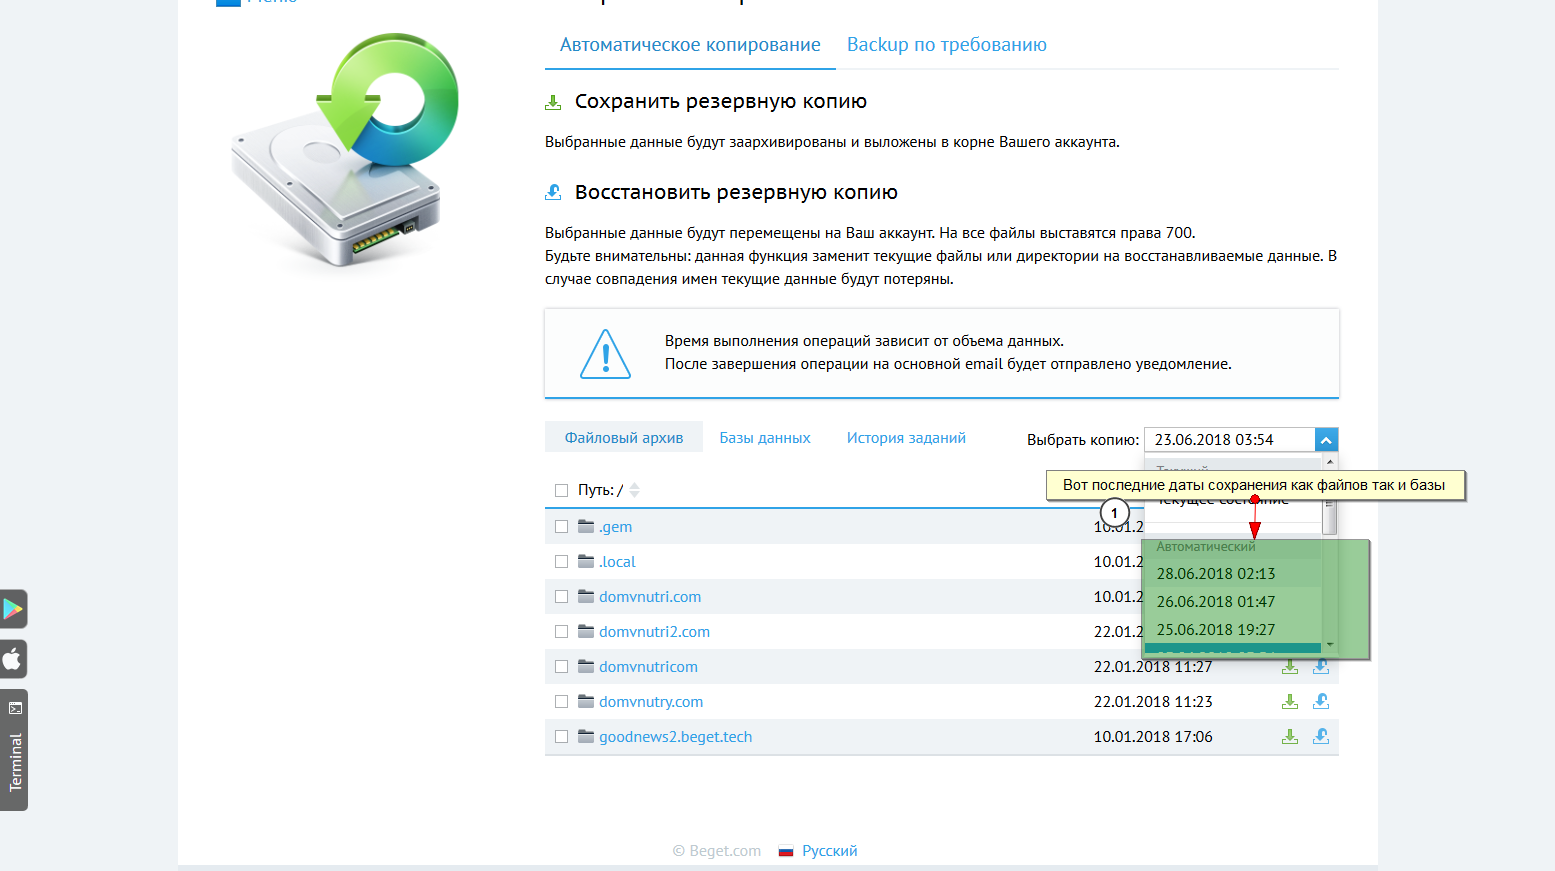
Task: Open the .local folder link
Action: pyautogui.click(x=617, y=562)
